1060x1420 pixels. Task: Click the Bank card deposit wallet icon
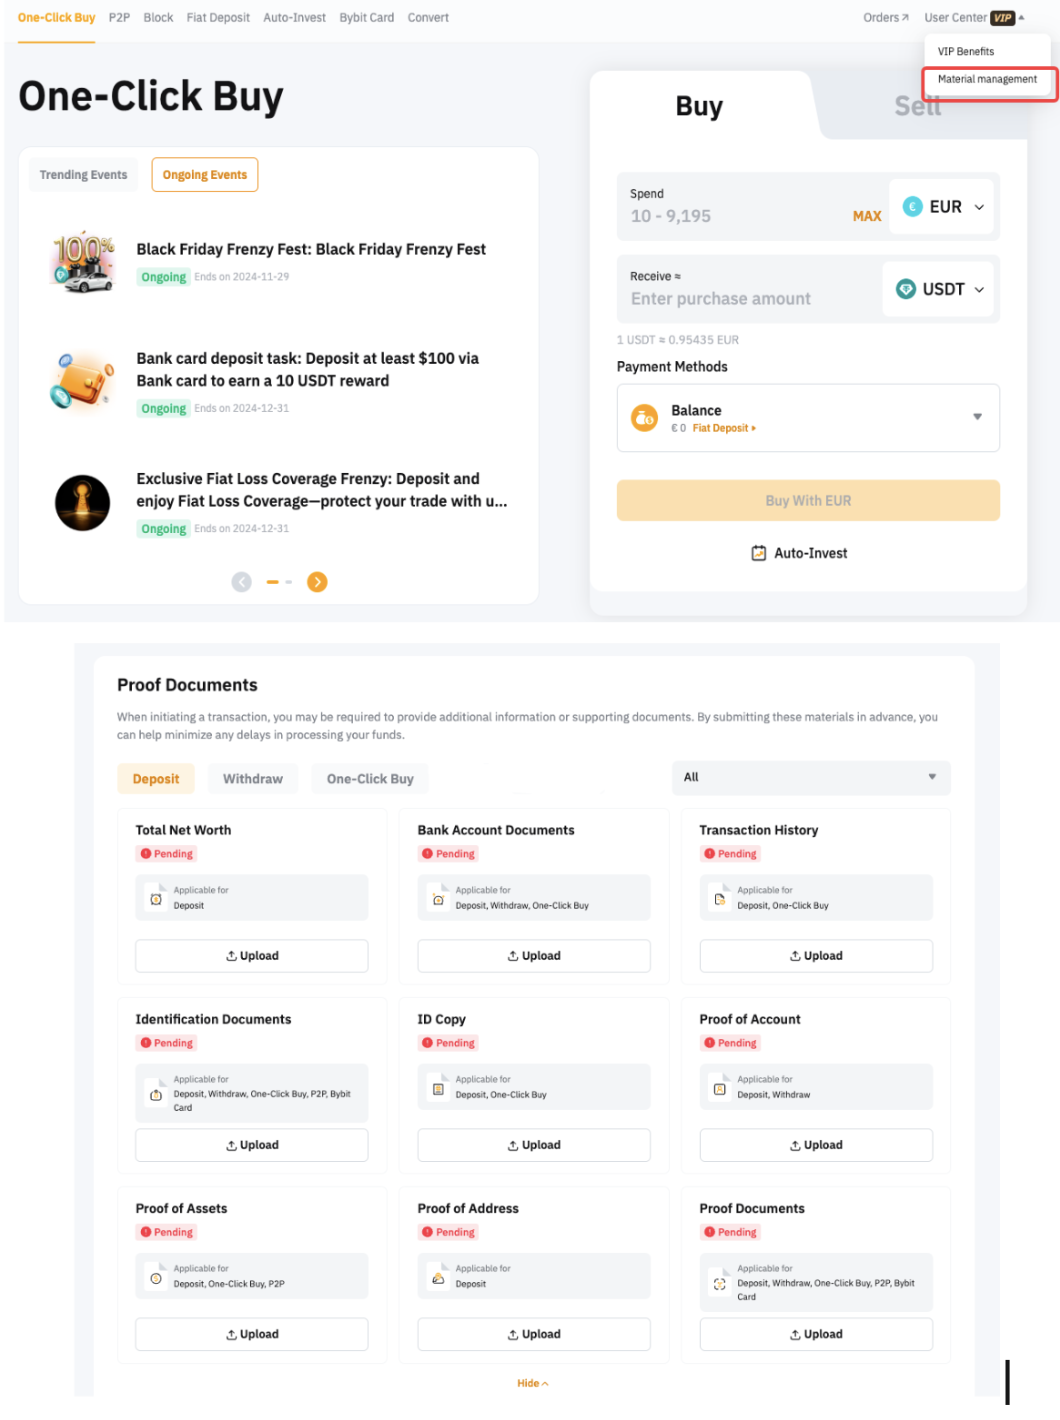(83, 381)
